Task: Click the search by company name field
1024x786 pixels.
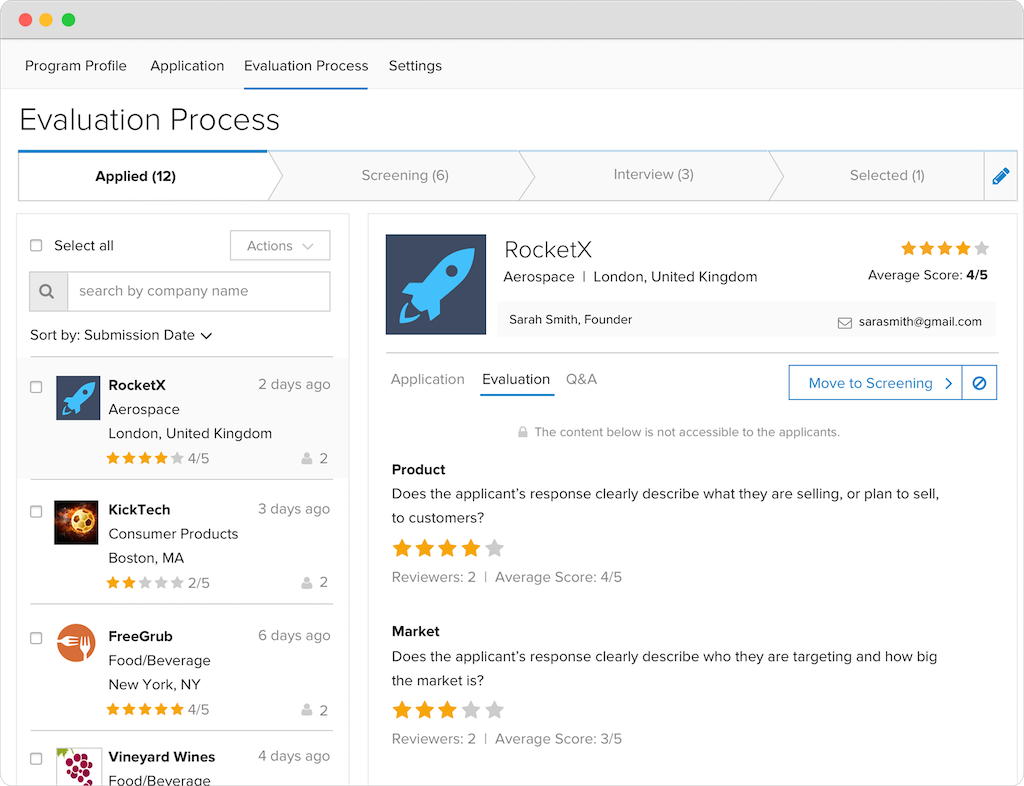Action: 198,292
